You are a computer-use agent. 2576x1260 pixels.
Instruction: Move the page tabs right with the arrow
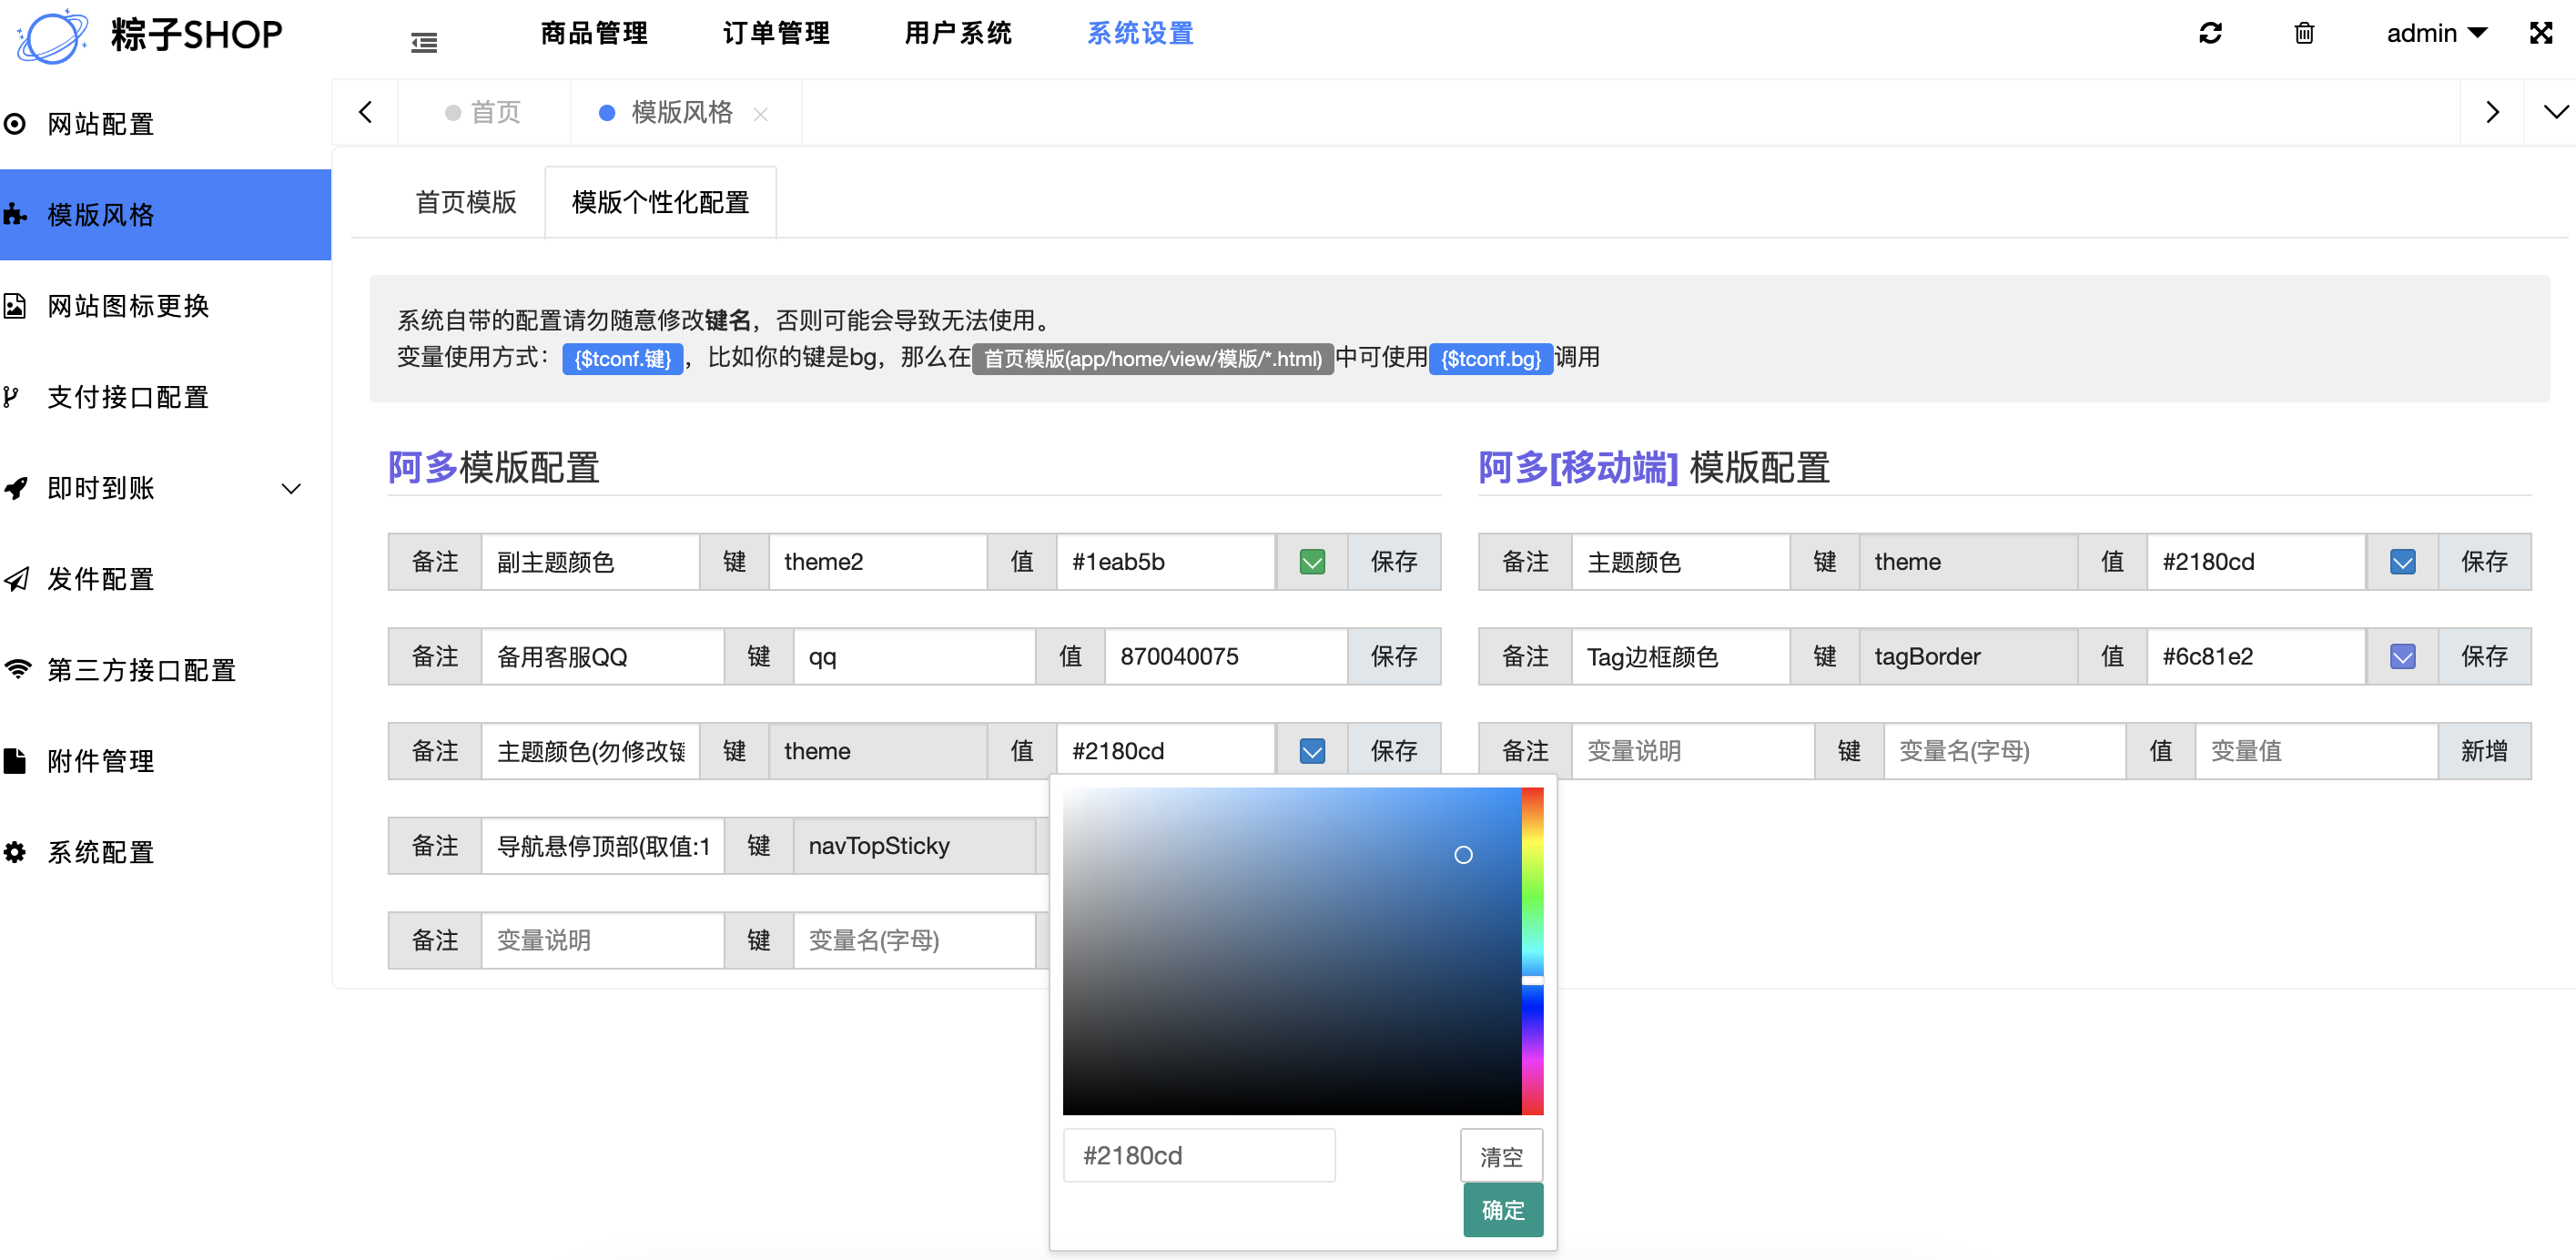(2492, 112)
